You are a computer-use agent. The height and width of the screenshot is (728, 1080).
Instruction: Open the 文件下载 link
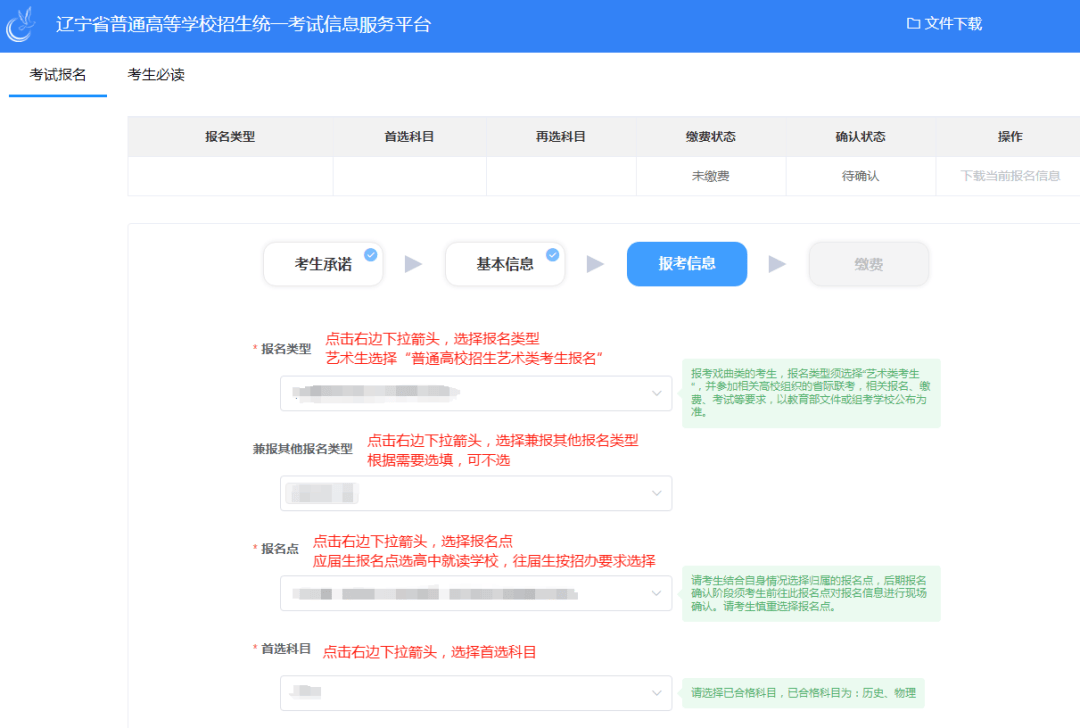coord(953,24)
